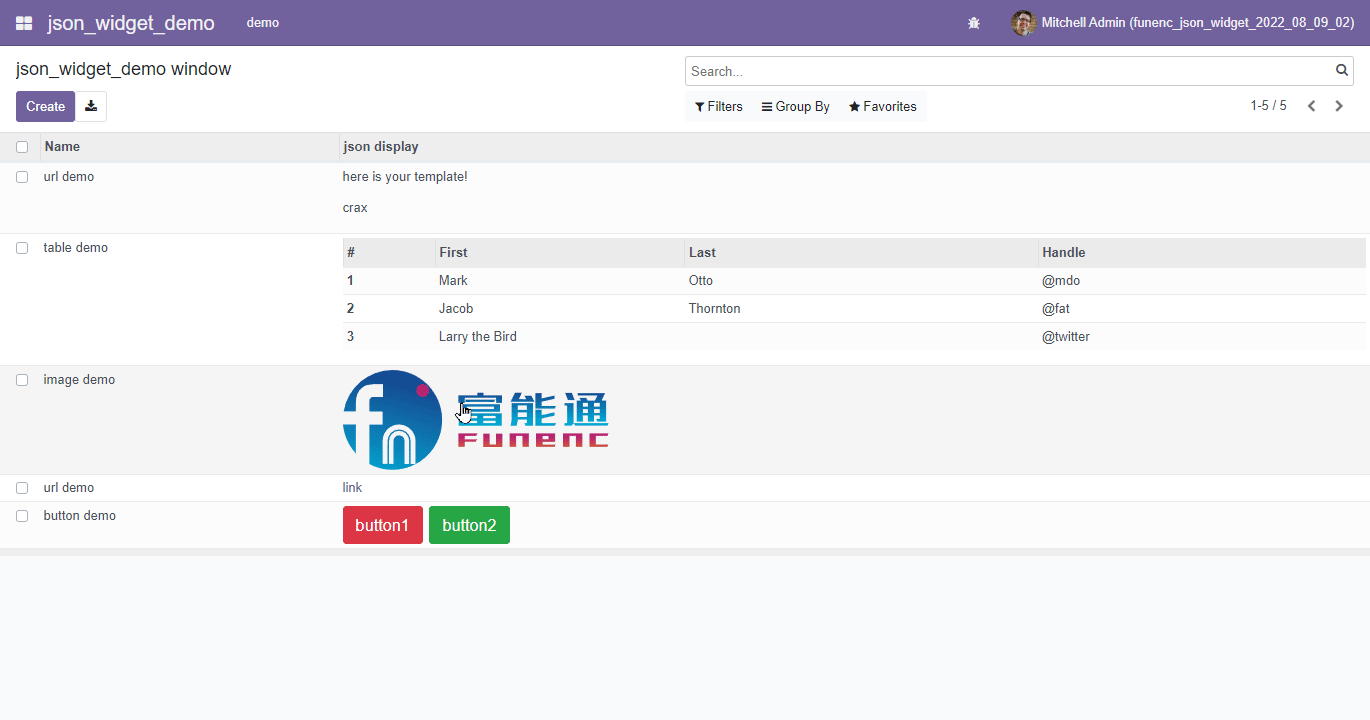Select all records with the header checkbox
This screenshot has width=1370, height=720.
[22, 146]
